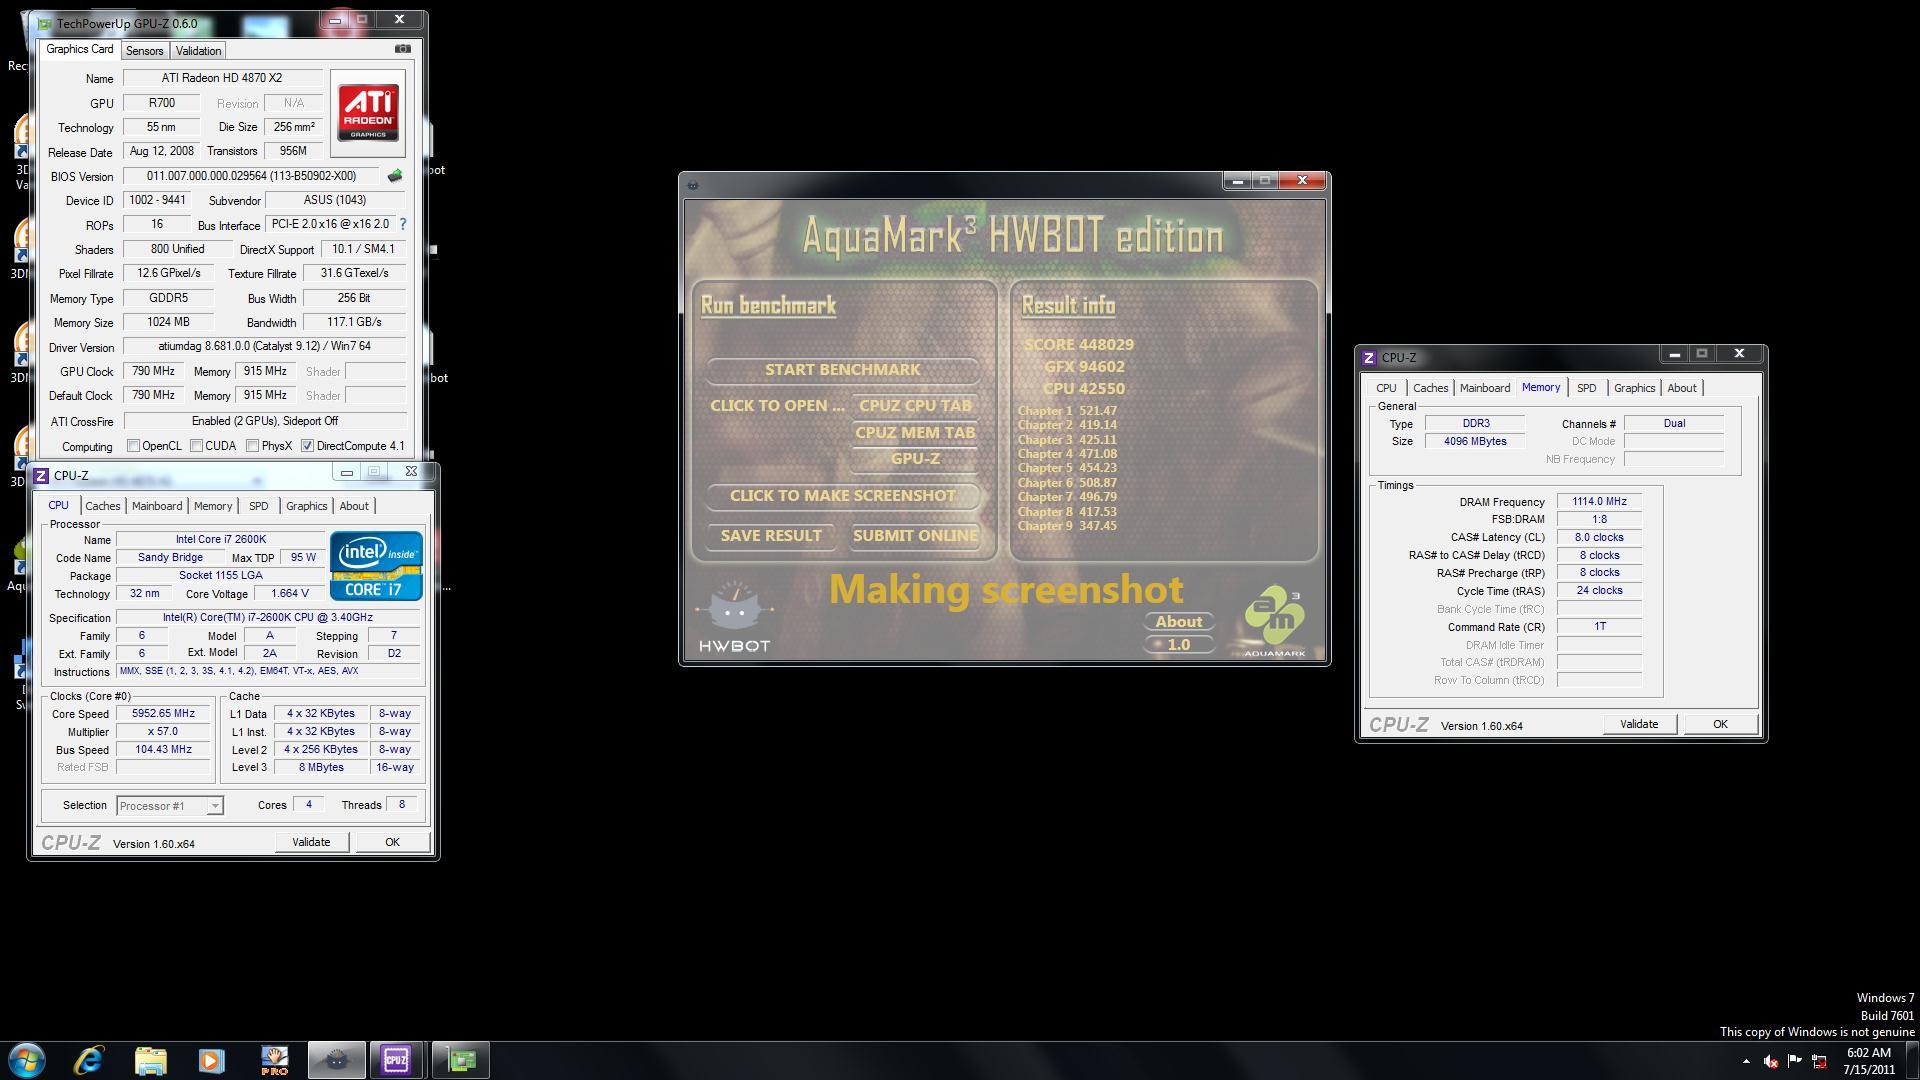Viewport: 1920px width, 1080px height.
Task: Click the network tray icon
Action: pos(1819,1061)
